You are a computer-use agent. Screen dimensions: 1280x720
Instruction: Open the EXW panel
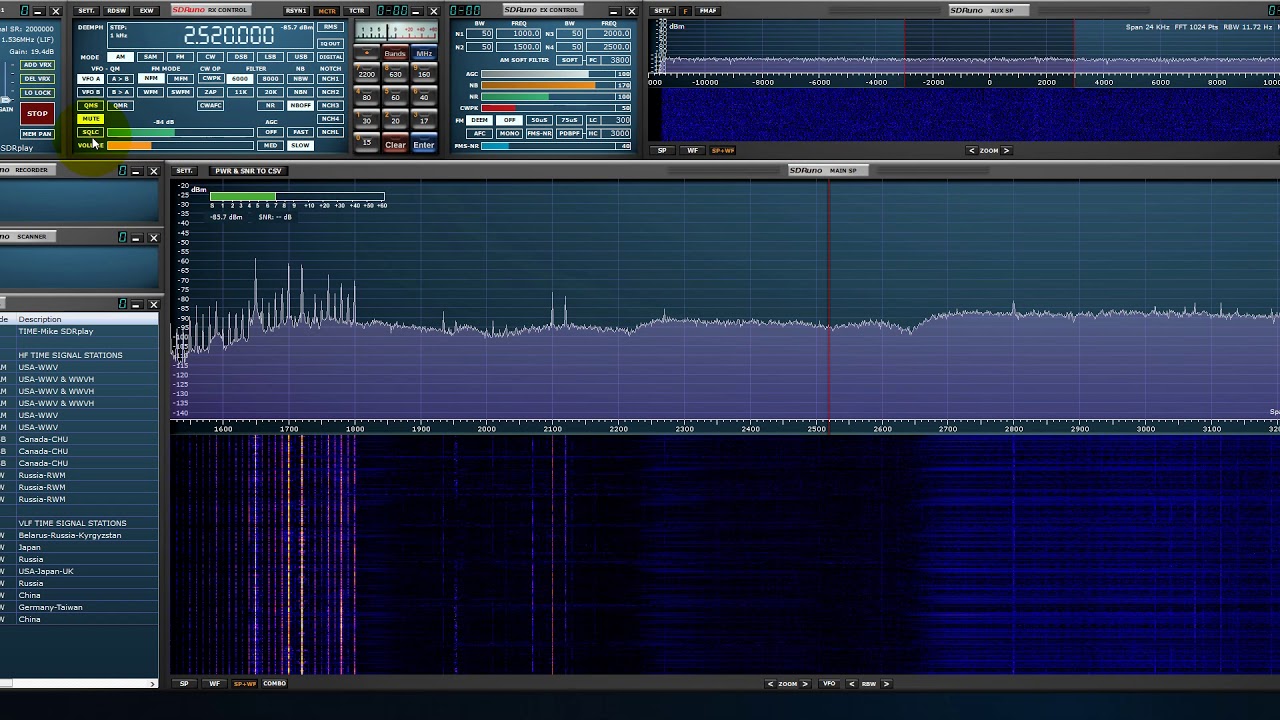[147, 11]
